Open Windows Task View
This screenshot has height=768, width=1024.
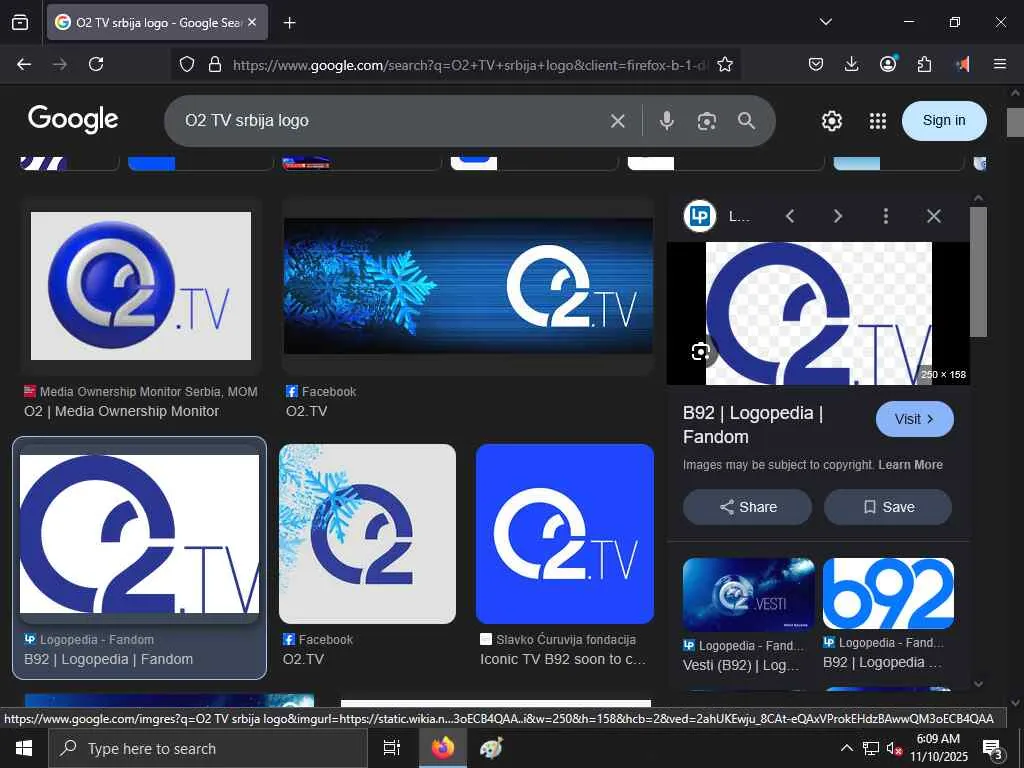392,748
